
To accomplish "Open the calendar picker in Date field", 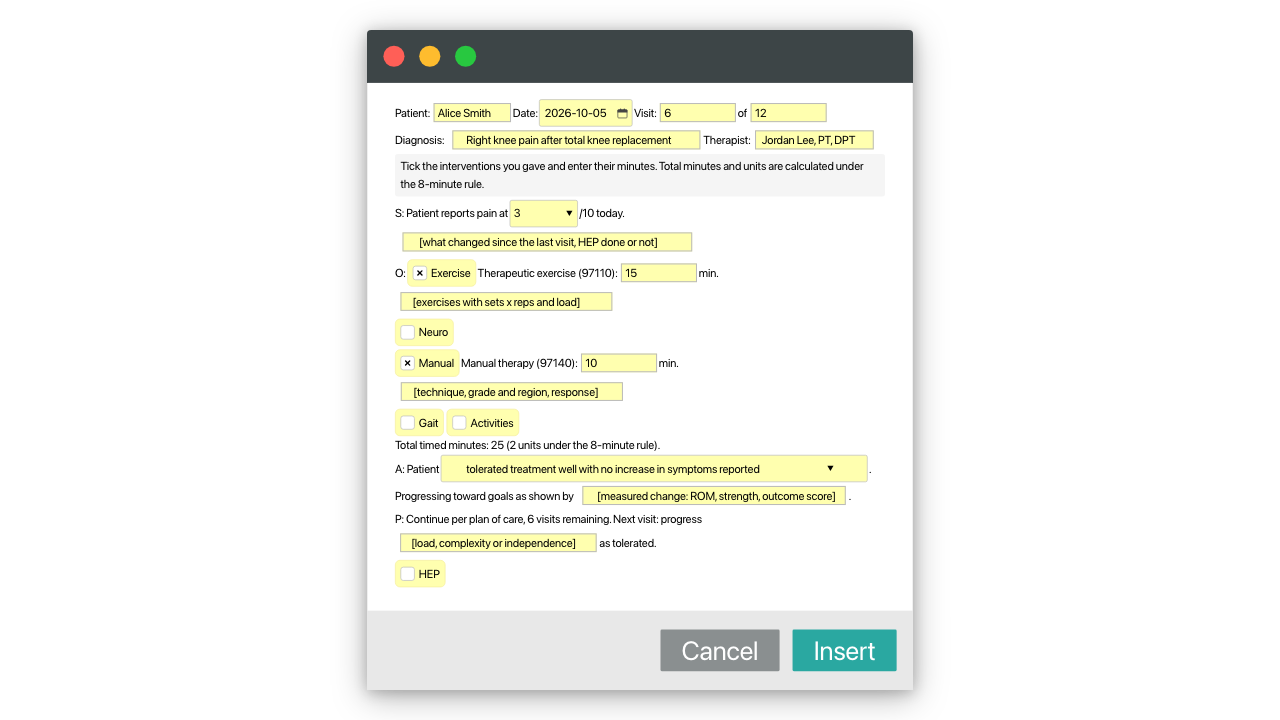I will click(622, 113).
